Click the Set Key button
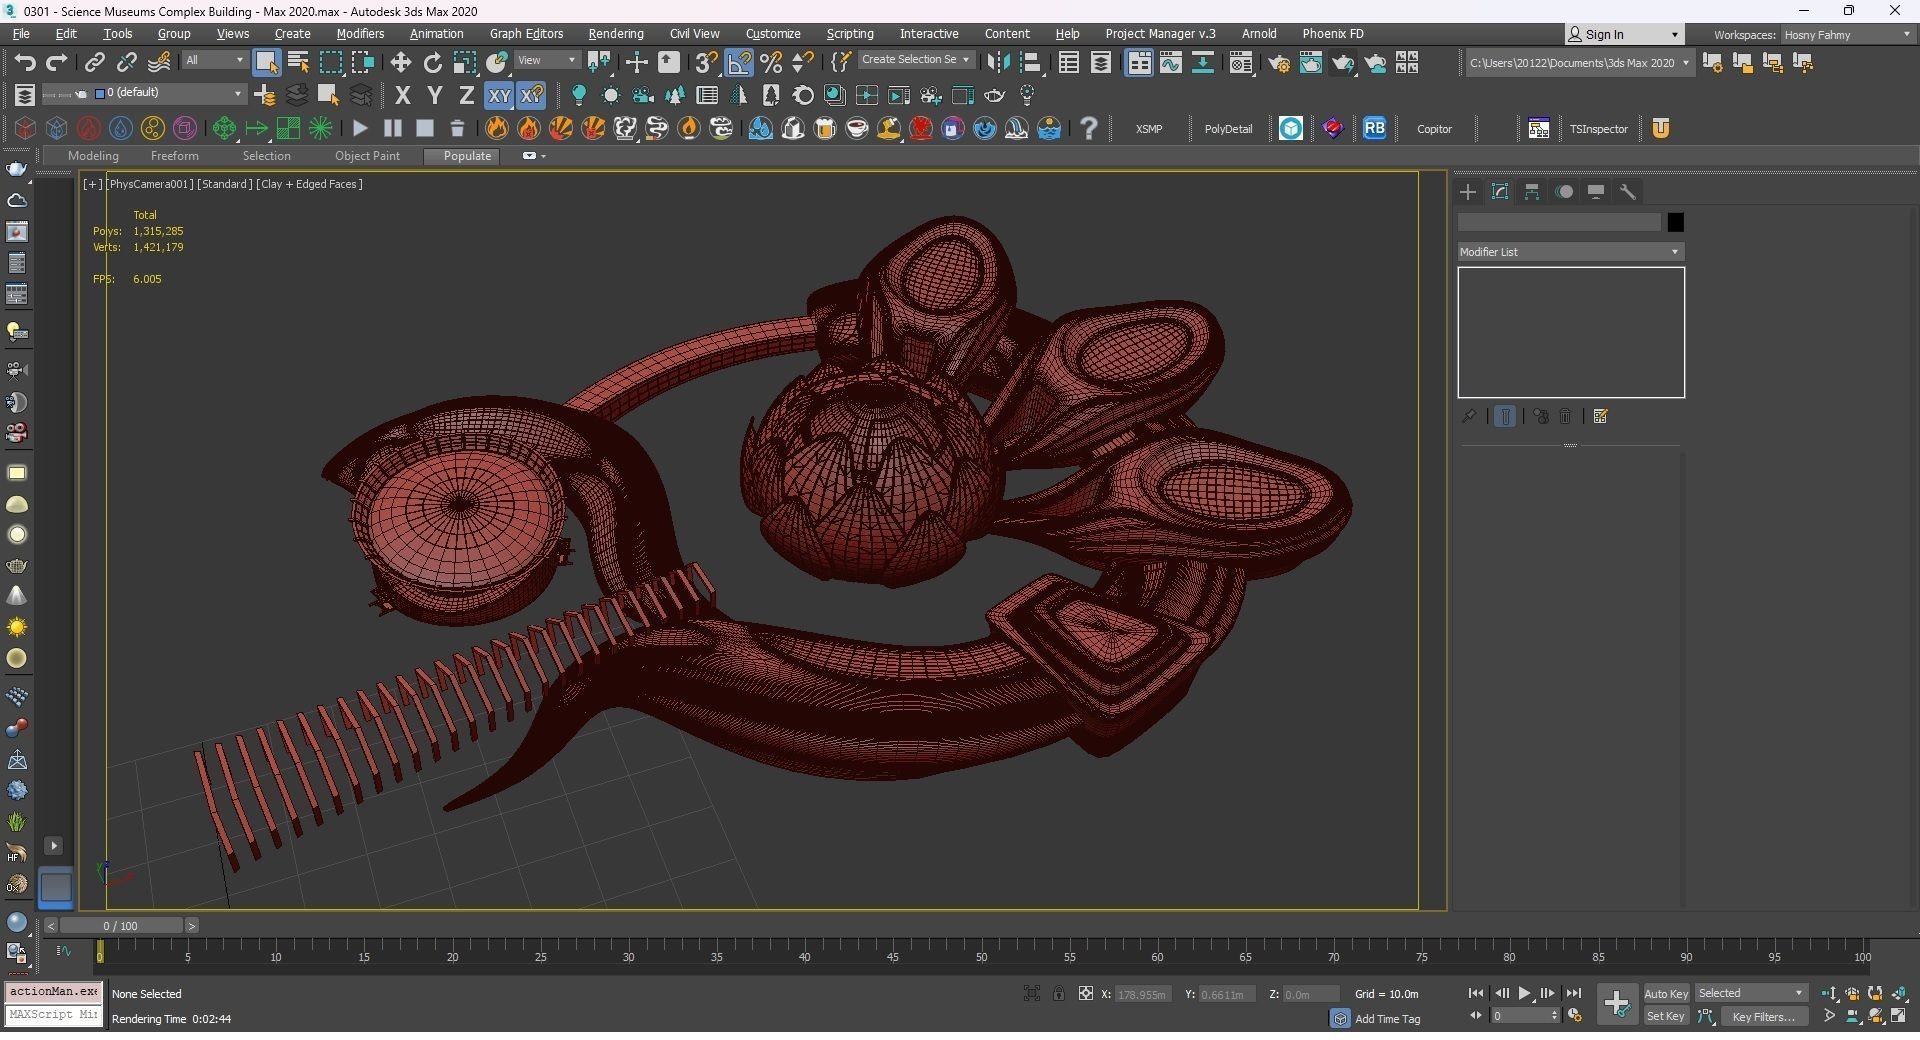This screenshot has width=1920, height=1040. coord(1665,1017)
